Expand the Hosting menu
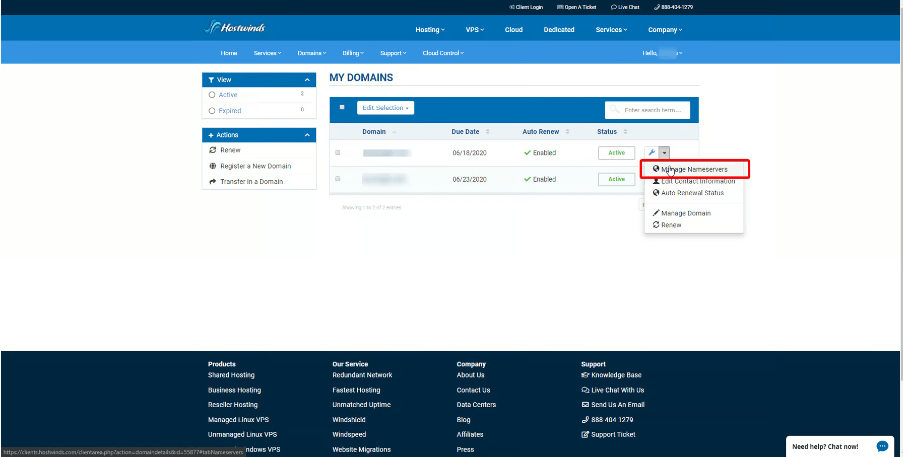This screenshot has width=903, height=457. [x=430, y=29]
